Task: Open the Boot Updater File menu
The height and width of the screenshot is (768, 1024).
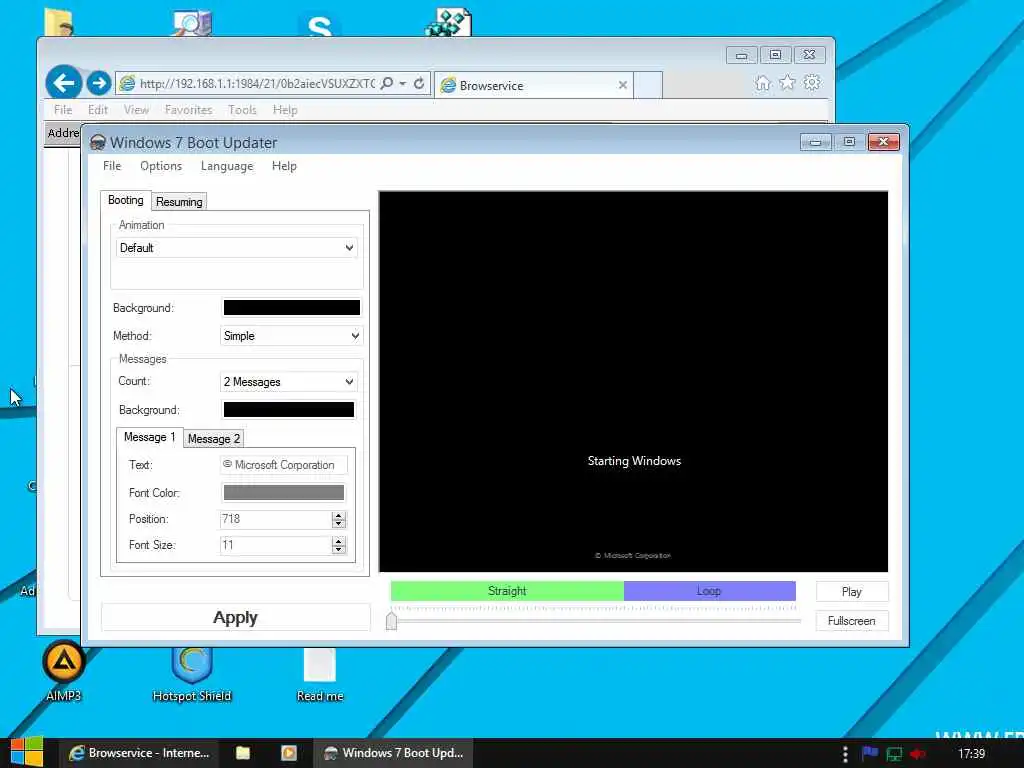Action: tap(112, 166)
